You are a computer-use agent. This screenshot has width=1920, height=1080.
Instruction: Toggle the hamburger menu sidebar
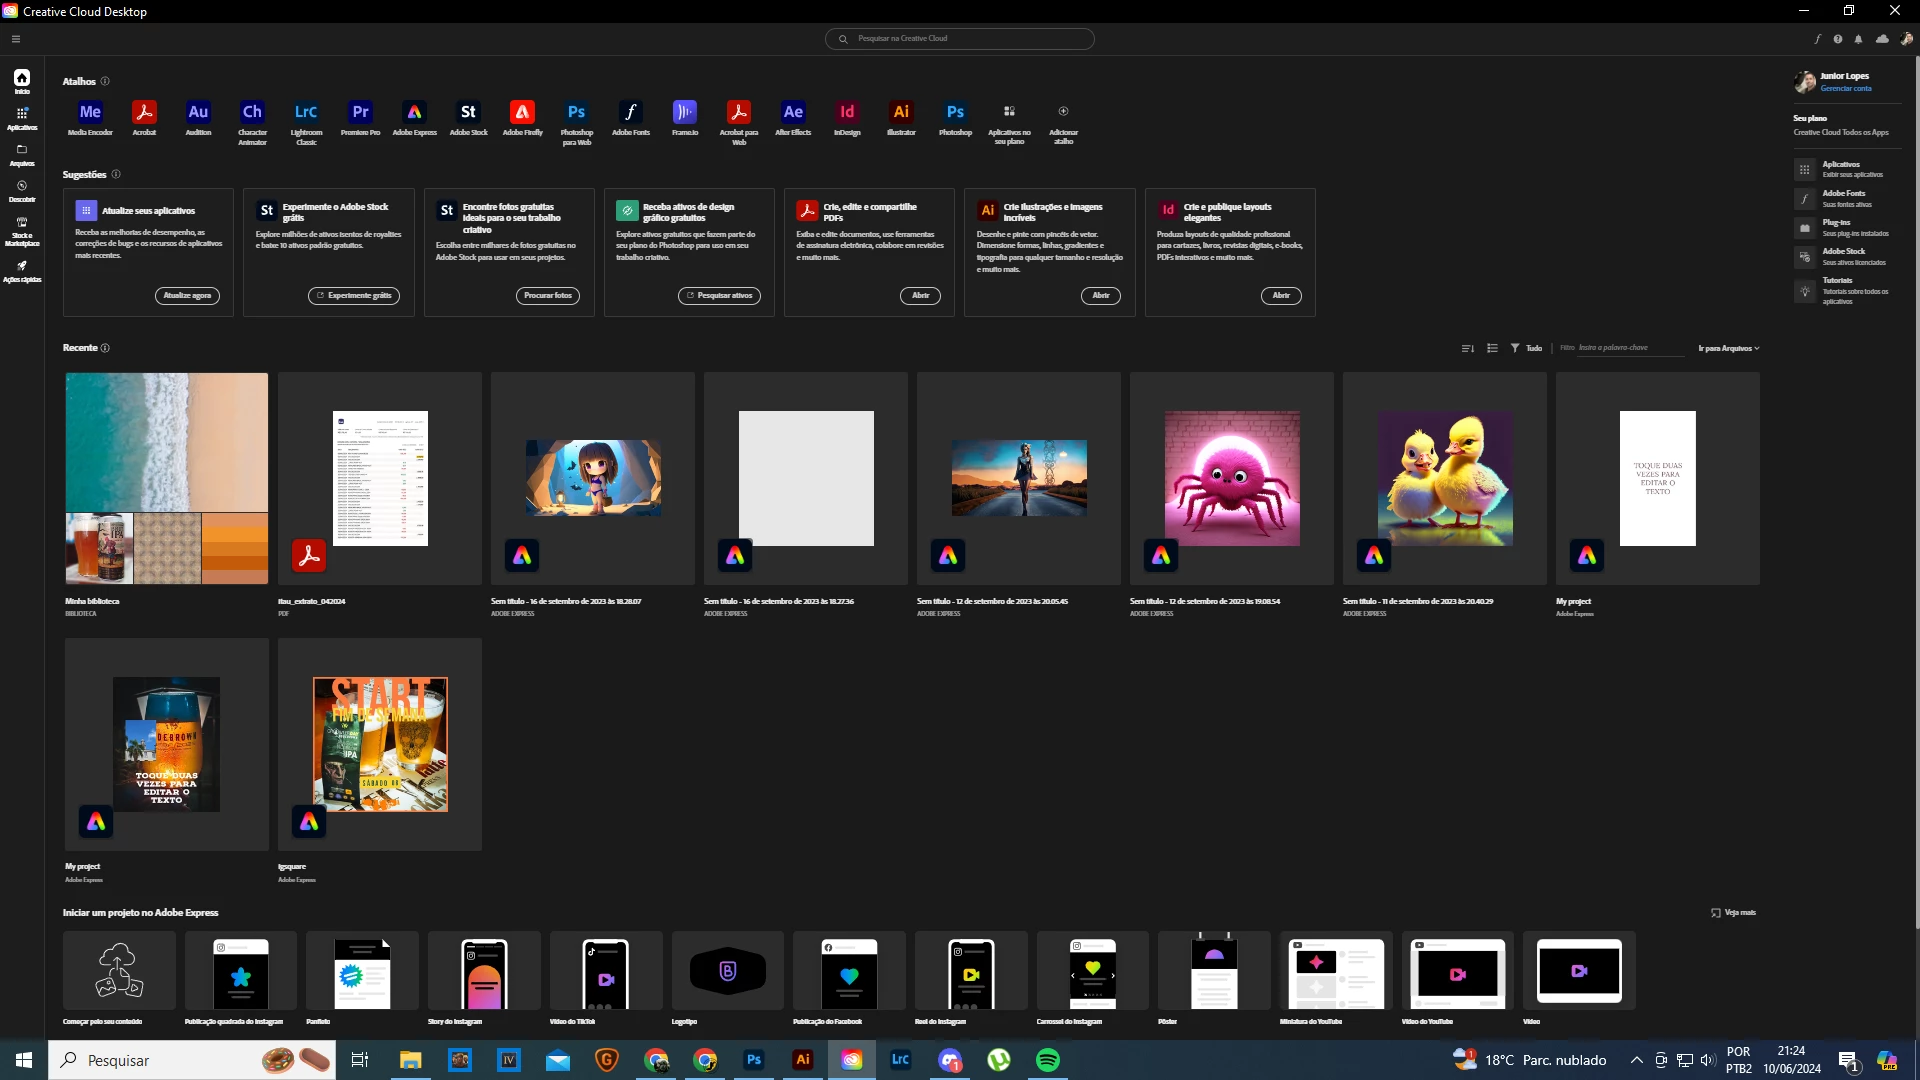[x=15, y=39]
